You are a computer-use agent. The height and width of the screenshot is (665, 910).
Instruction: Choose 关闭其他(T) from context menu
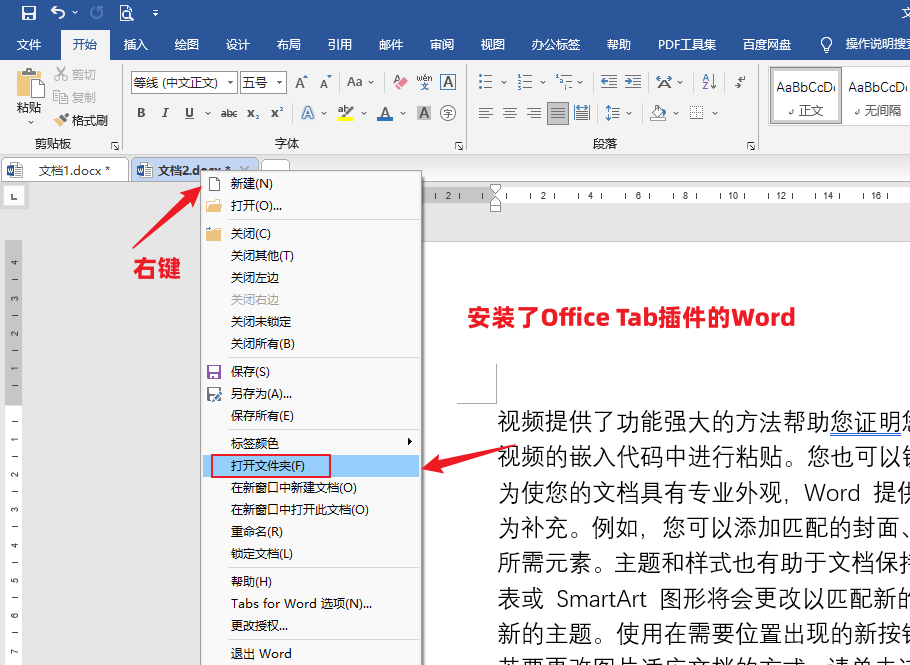click(310, 256)
